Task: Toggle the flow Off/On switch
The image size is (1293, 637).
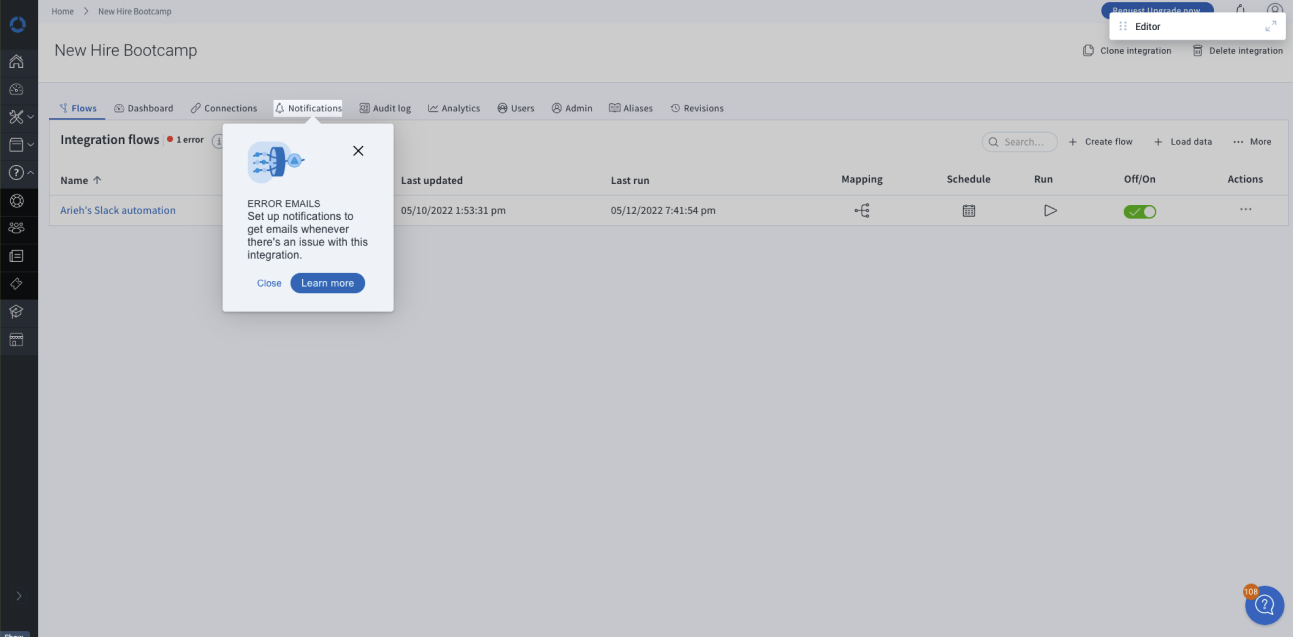Action: (1139, 211)
